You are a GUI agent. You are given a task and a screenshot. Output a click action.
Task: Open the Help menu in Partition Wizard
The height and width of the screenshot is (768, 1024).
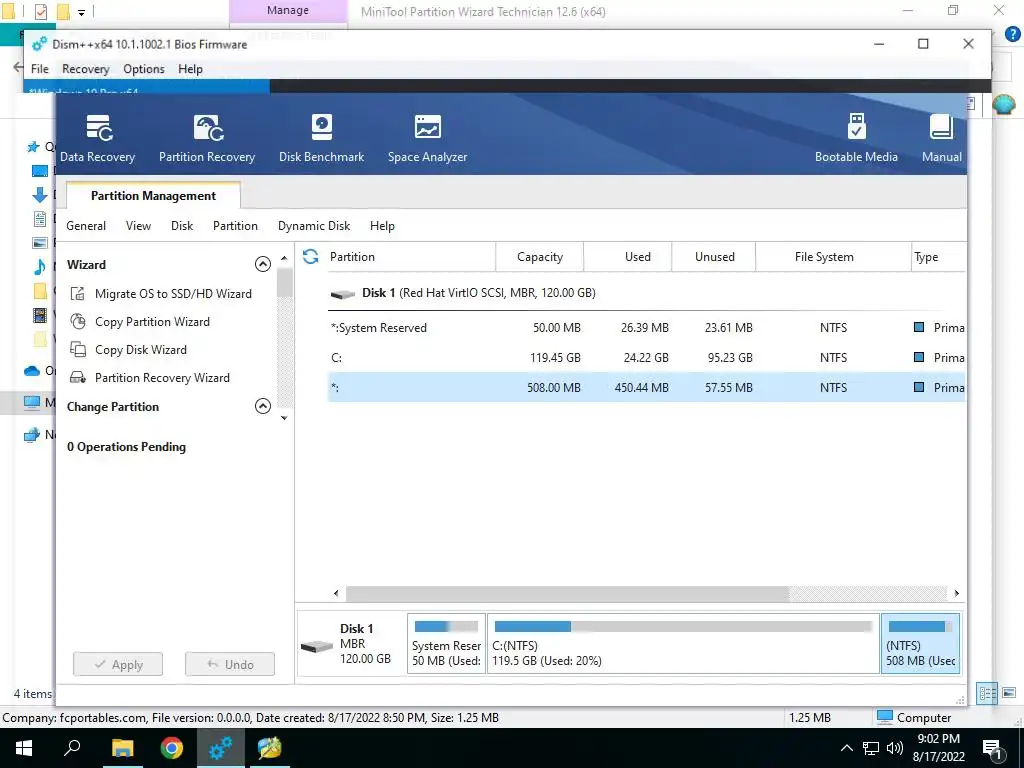[x=382, y=226]
